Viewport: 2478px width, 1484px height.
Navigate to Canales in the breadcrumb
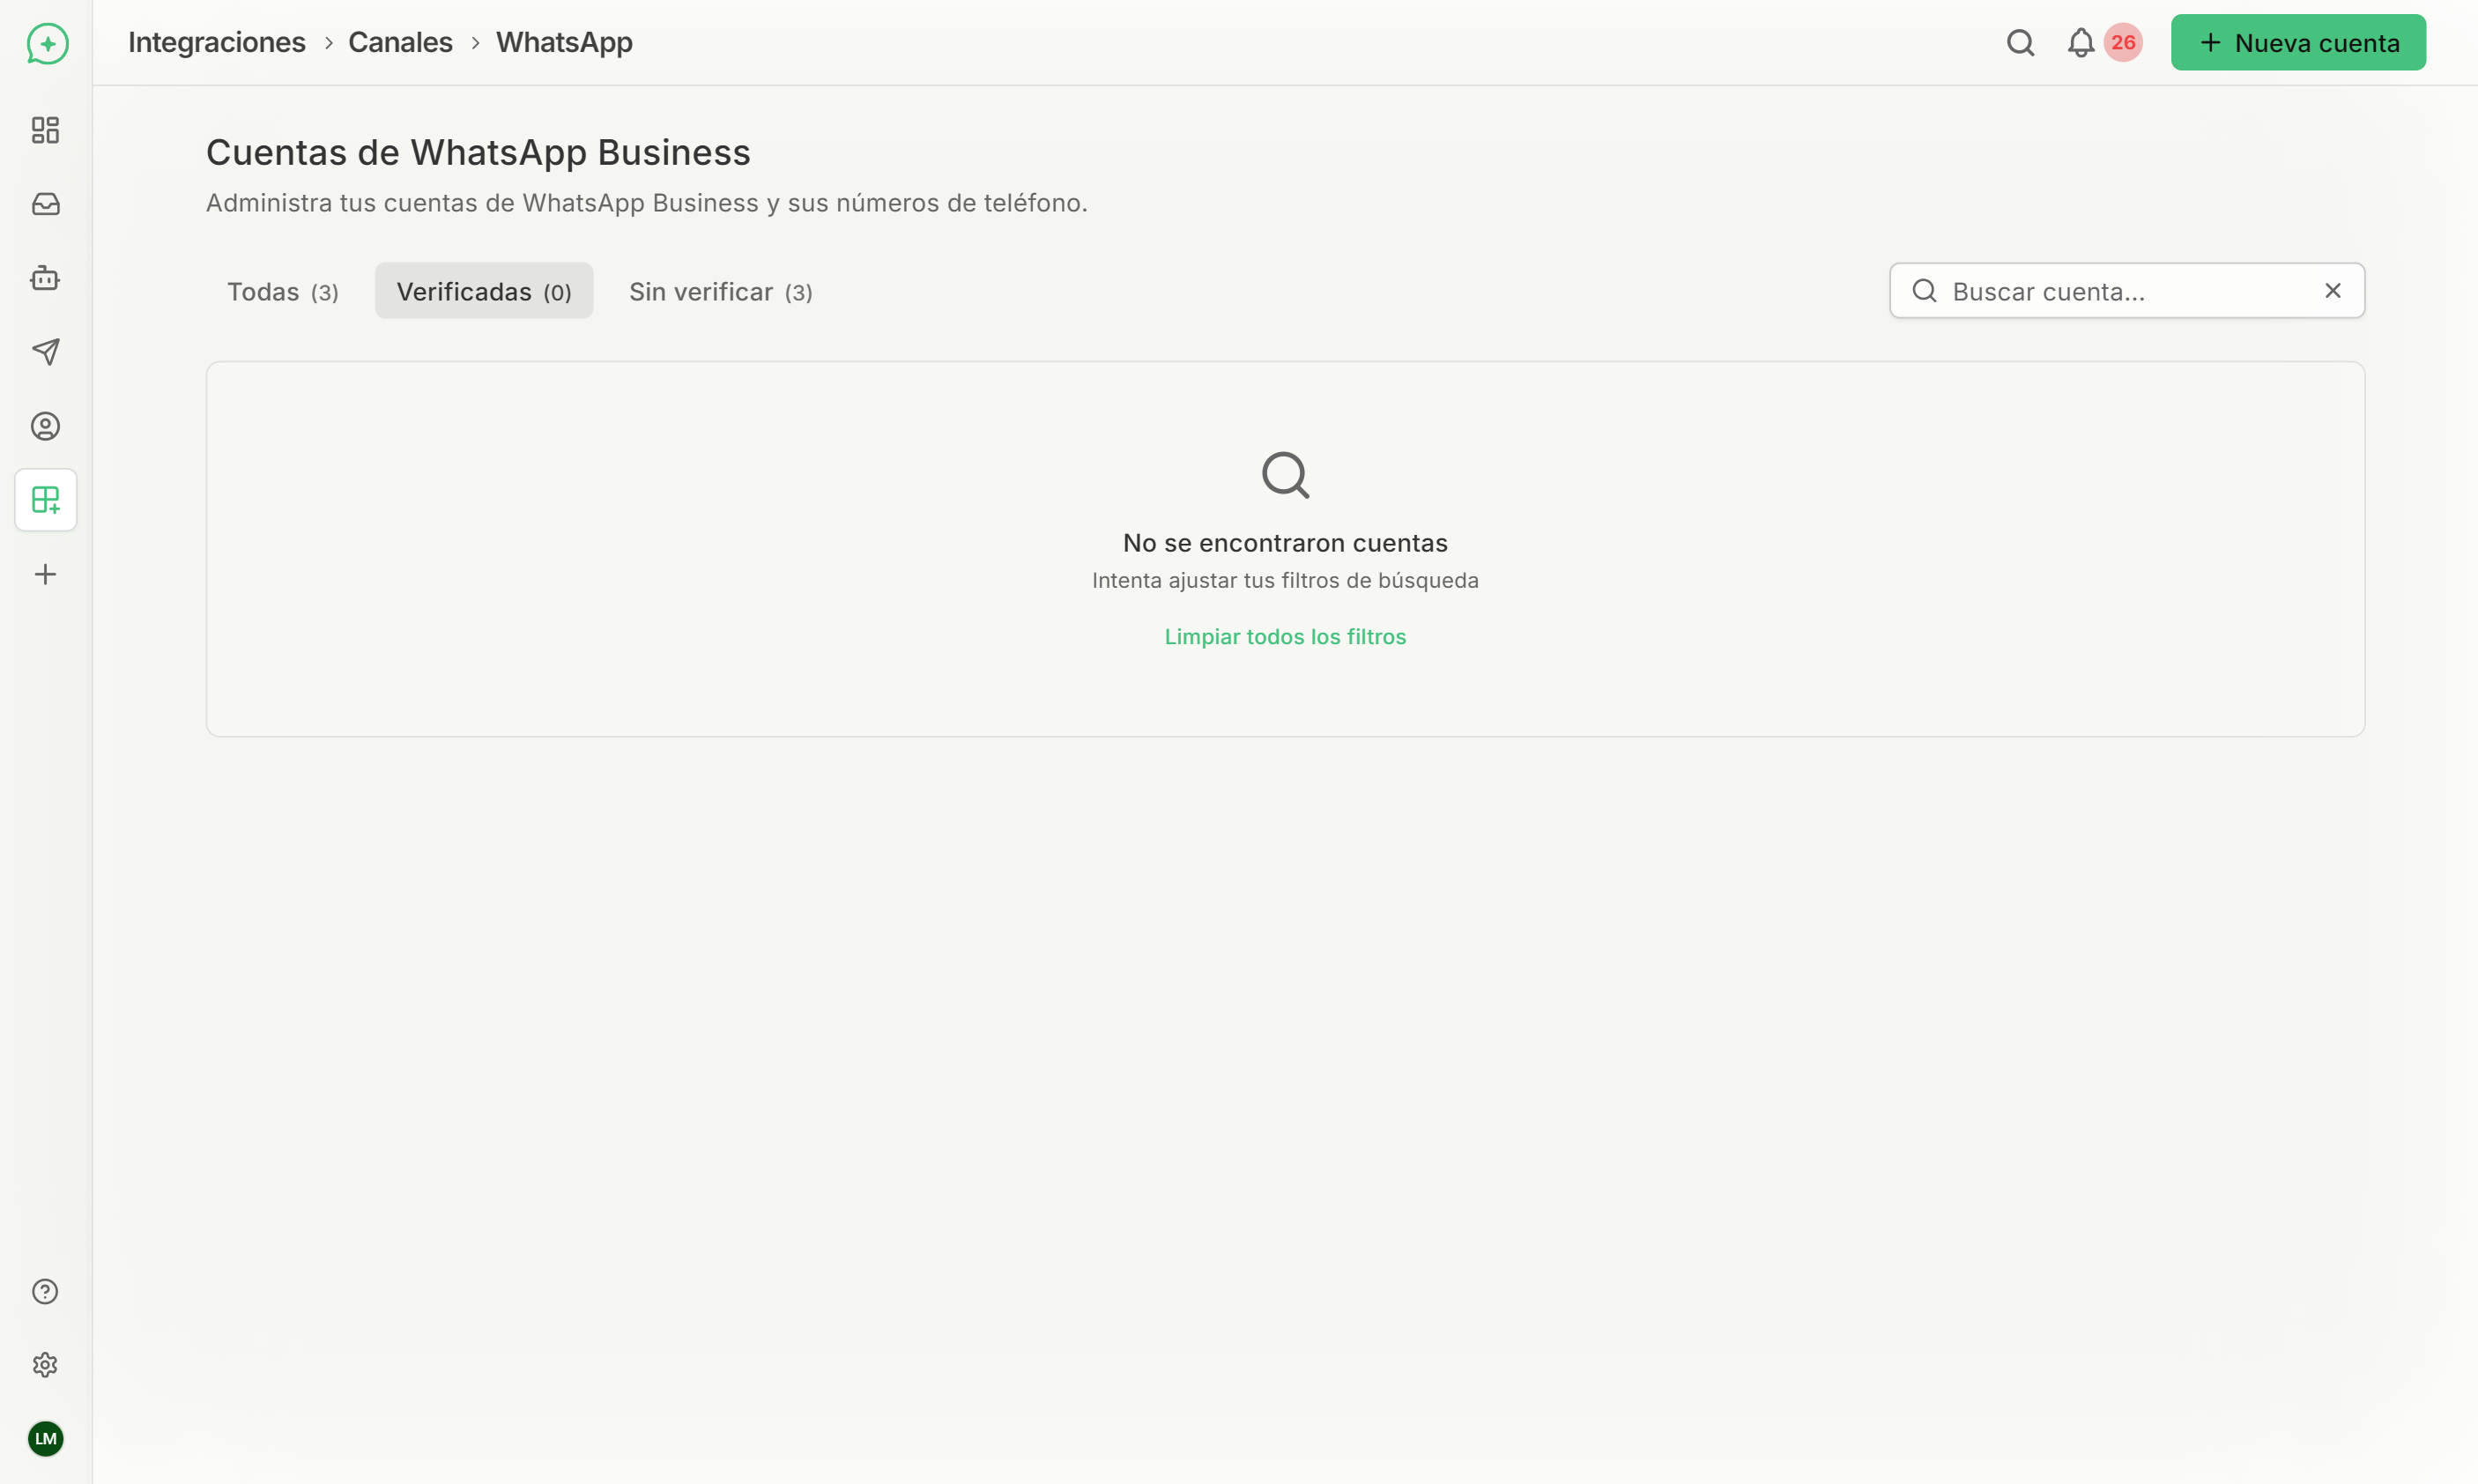[x=400, y=42]
